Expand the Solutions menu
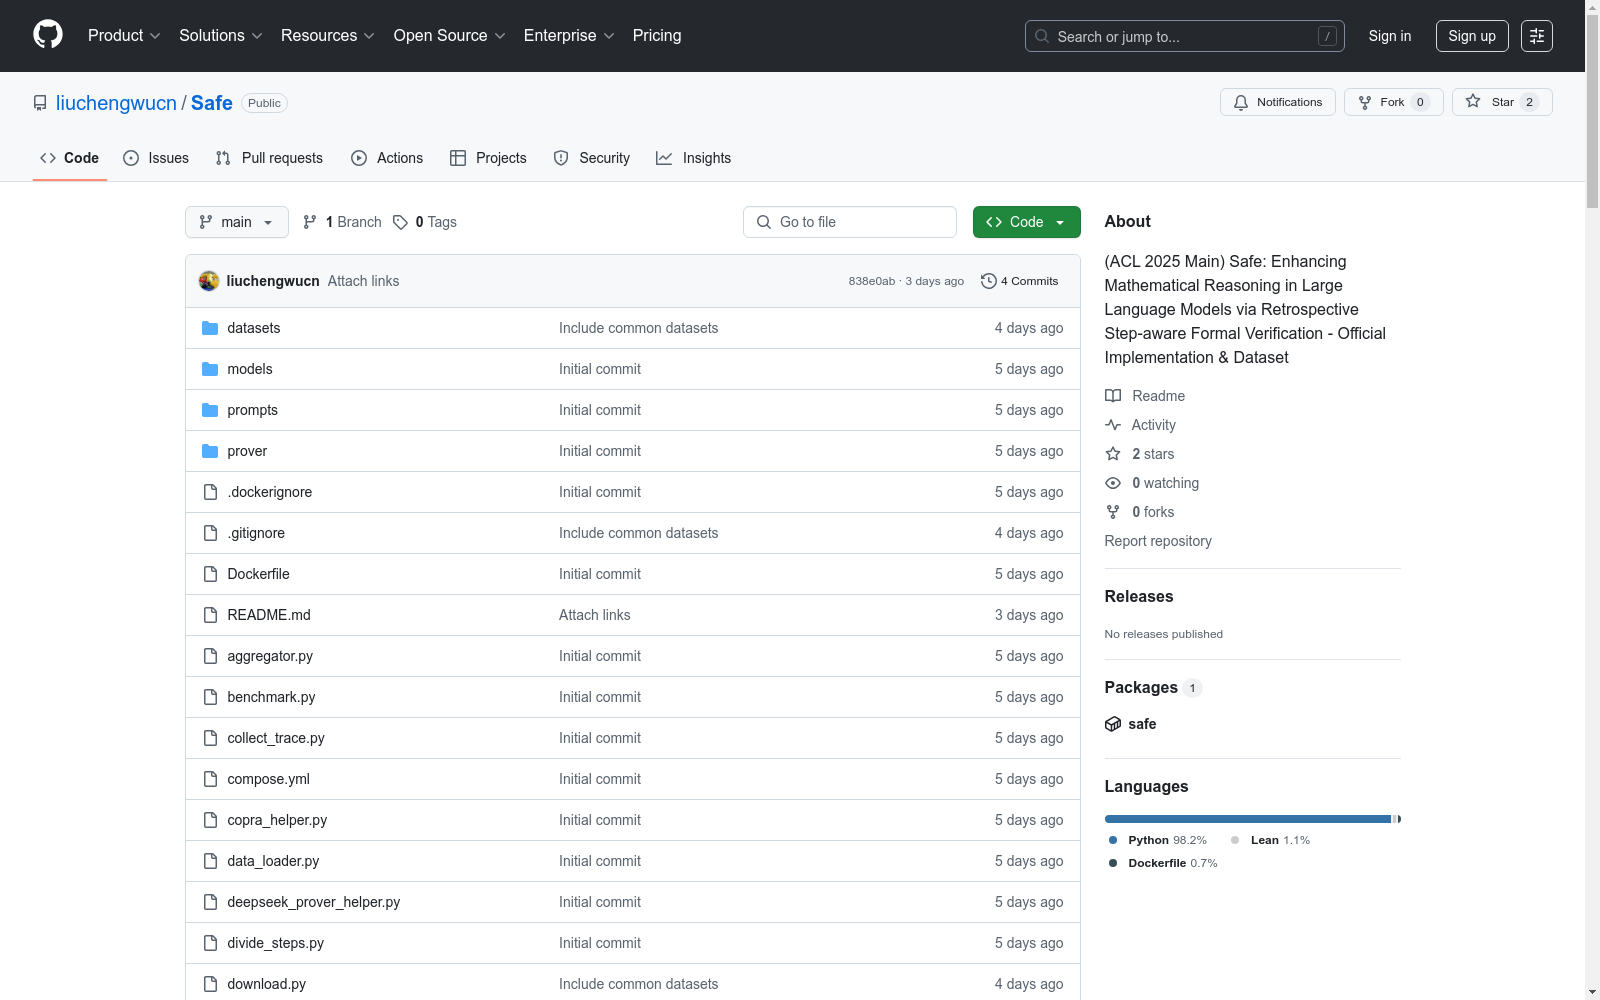Image resolution: width=1600 pixels, height=1000 pixels. tap(221, 36)
